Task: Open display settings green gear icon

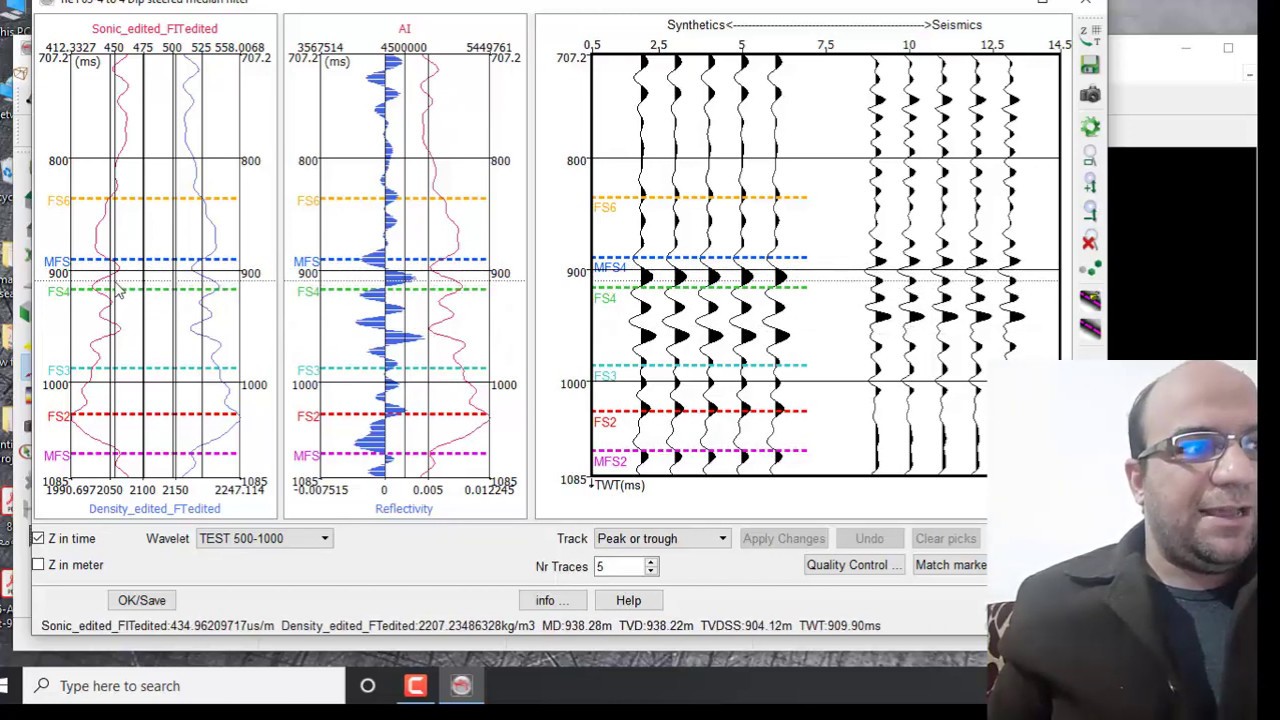Action: (x=1090, y=127)
